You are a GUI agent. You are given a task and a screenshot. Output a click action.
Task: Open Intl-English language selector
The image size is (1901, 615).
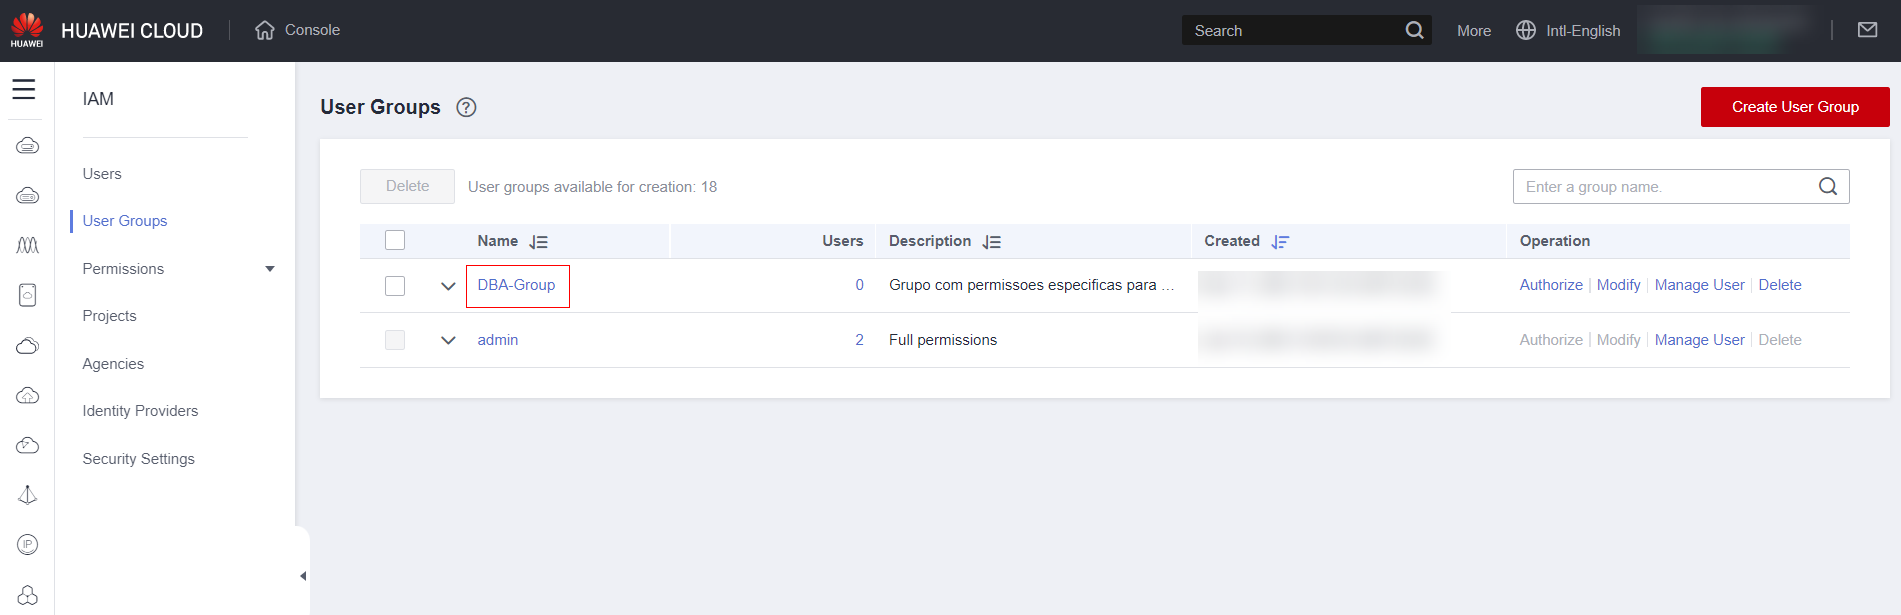click(x=1568, y=31)
